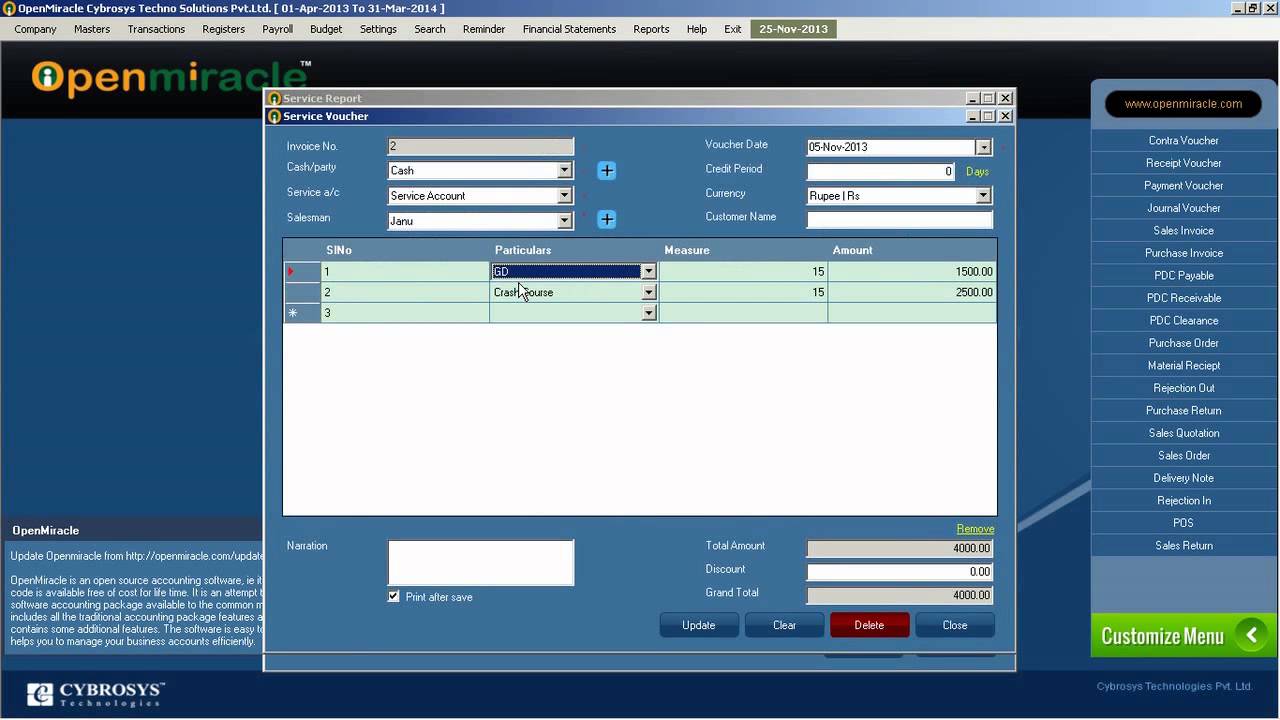Open the Payroll menu
The image size is (1280, 720).
coord(277,29)
